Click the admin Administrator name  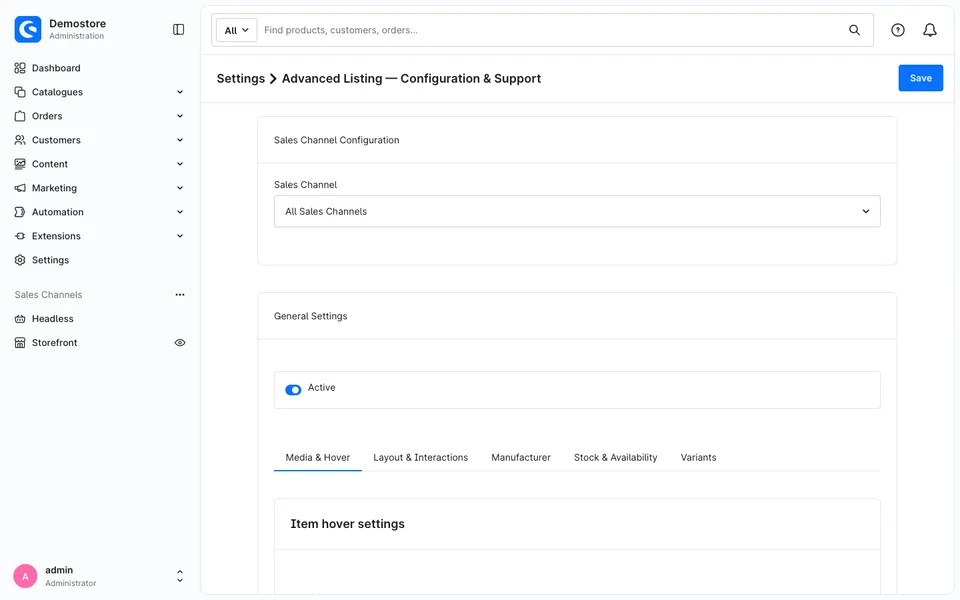pos(70,576)
